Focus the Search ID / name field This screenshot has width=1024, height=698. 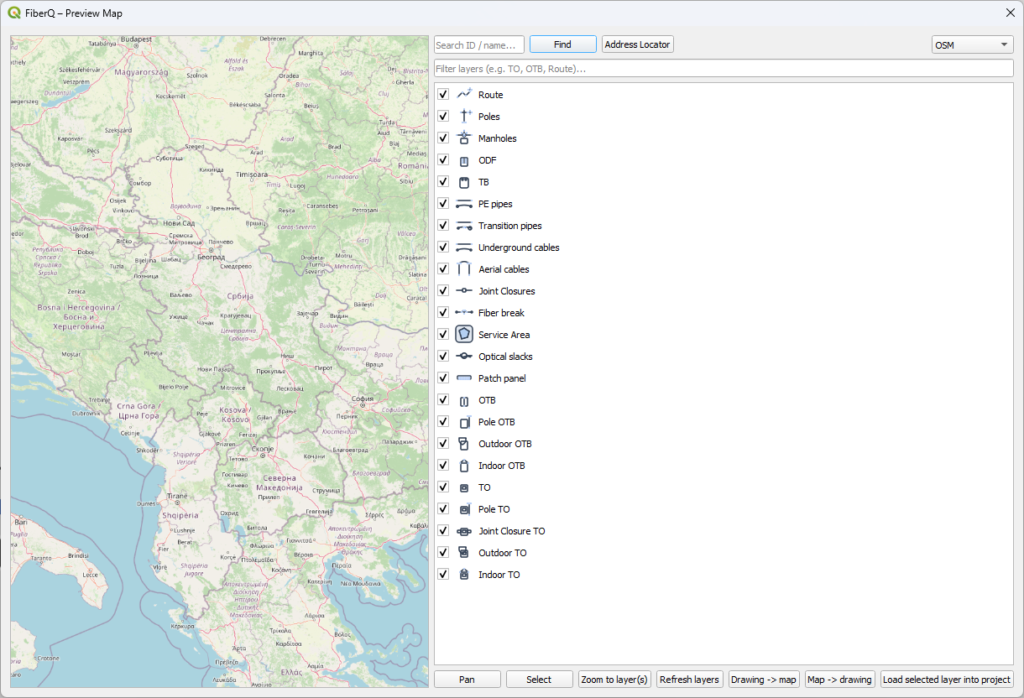tap(479, 45)
